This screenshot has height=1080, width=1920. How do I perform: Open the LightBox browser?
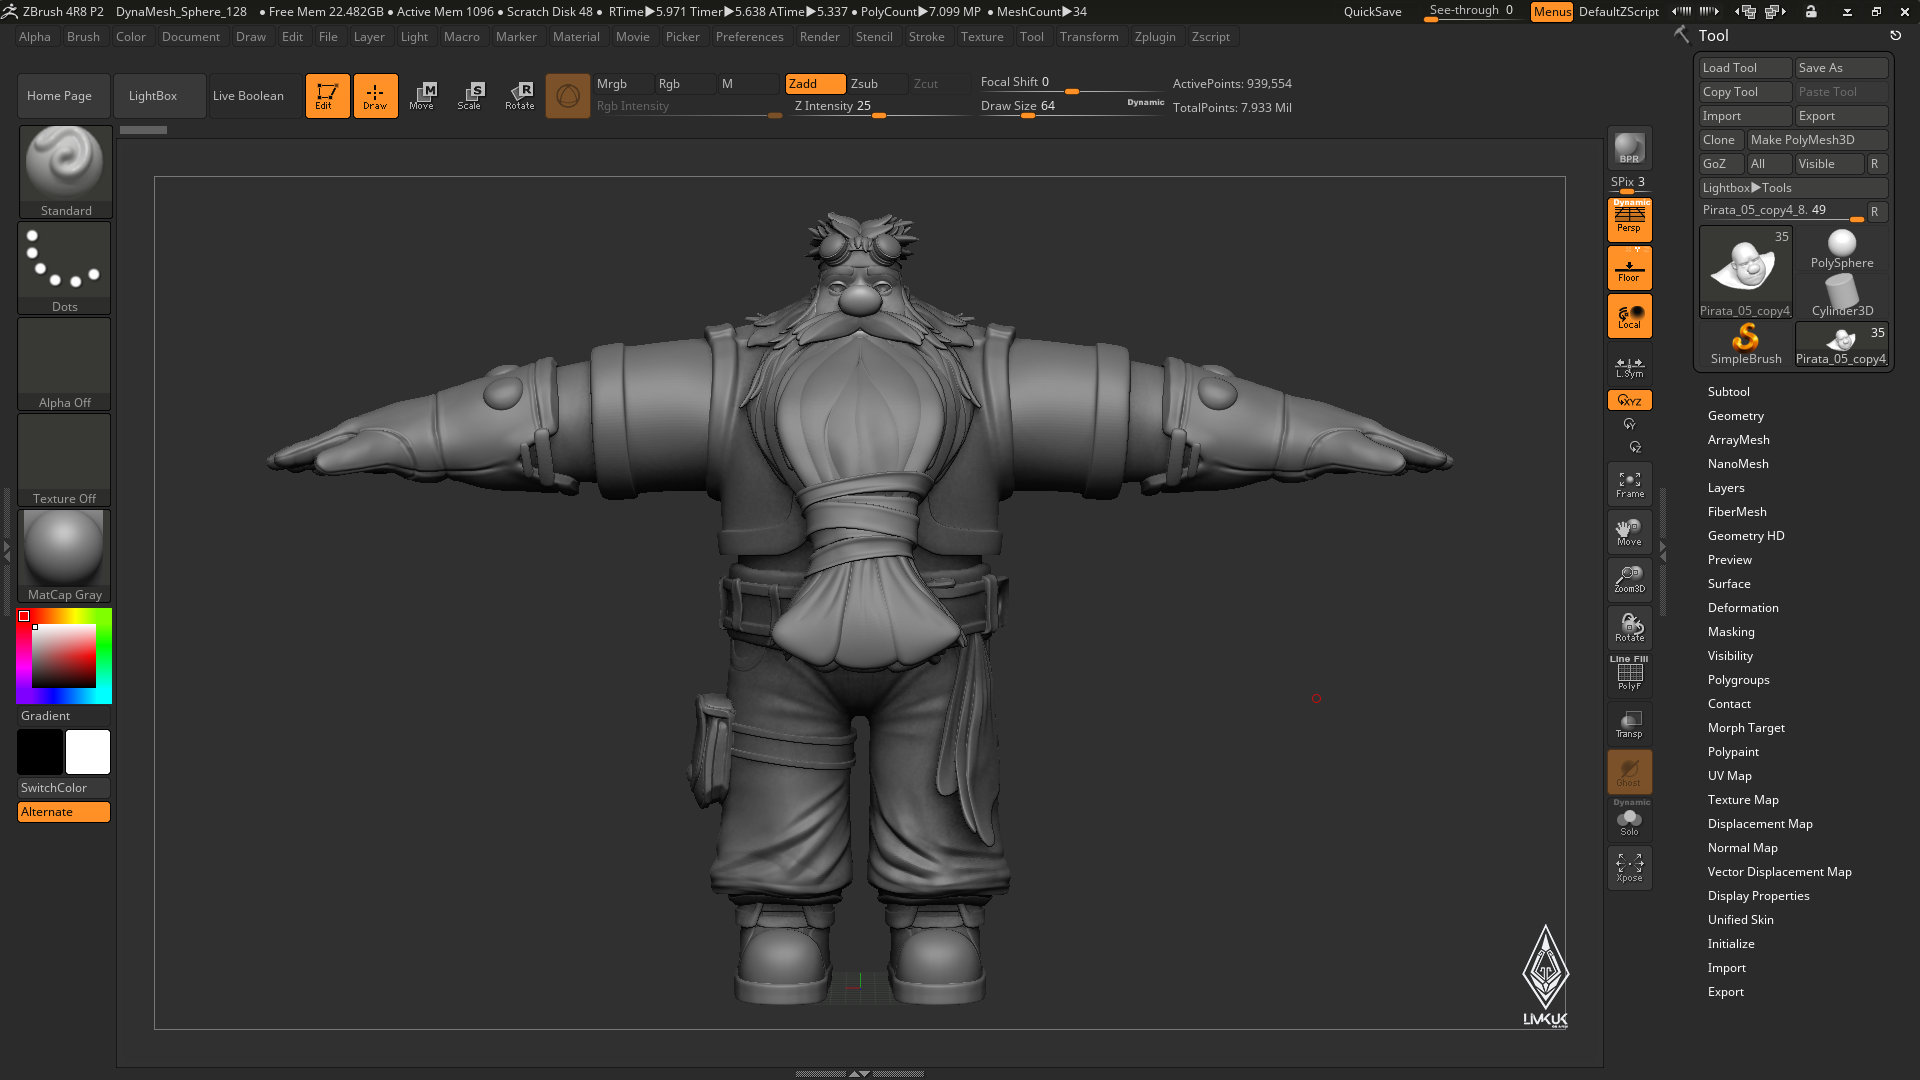(159, 96)
